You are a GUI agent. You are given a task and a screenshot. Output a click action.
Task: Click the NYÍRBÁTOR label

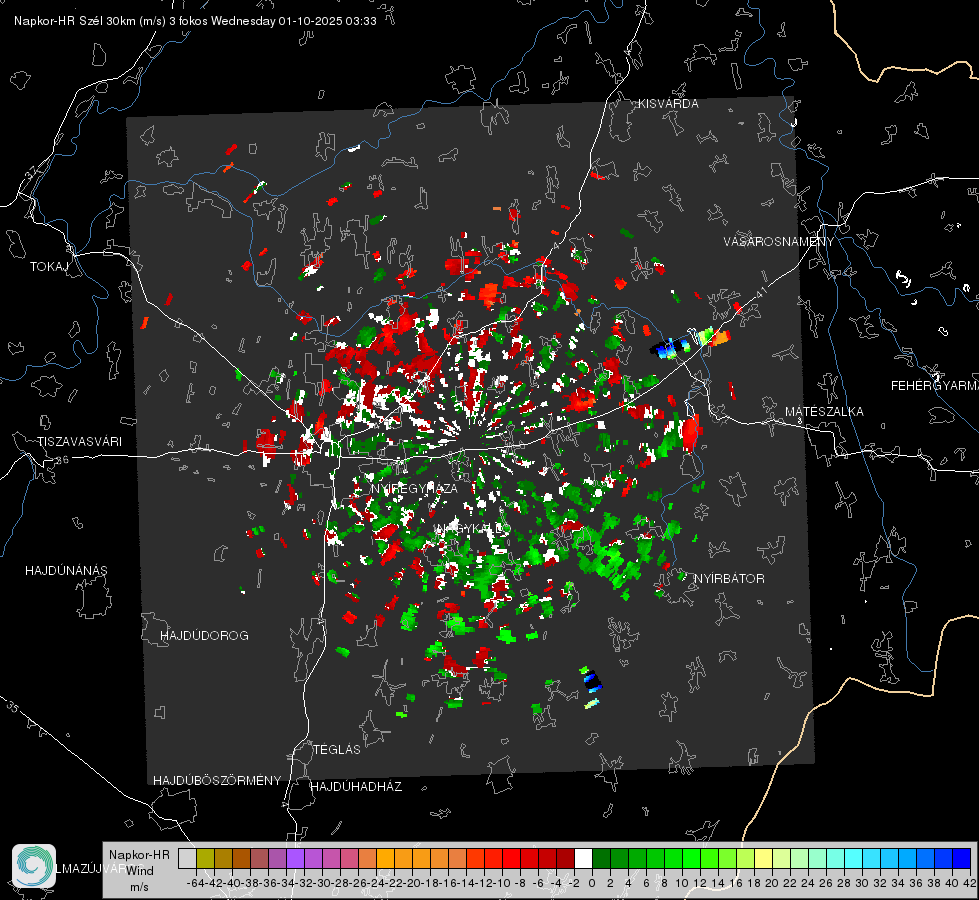(x=729, y=579)
